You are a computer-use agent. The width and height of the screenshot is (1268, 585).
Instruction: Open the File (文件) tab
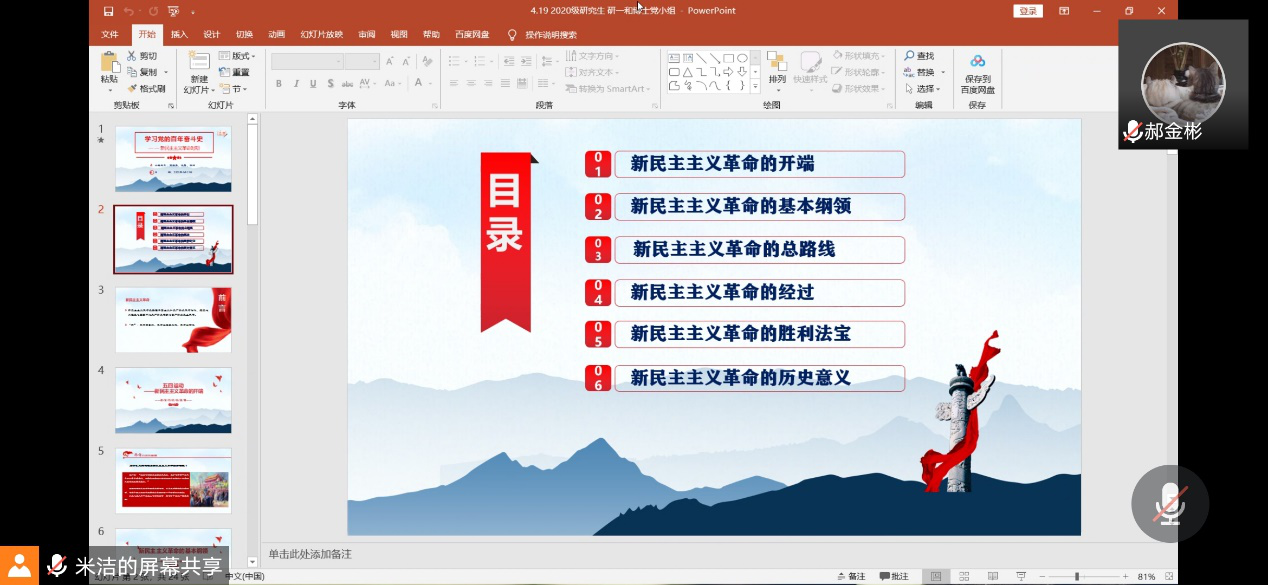(110, 34)
